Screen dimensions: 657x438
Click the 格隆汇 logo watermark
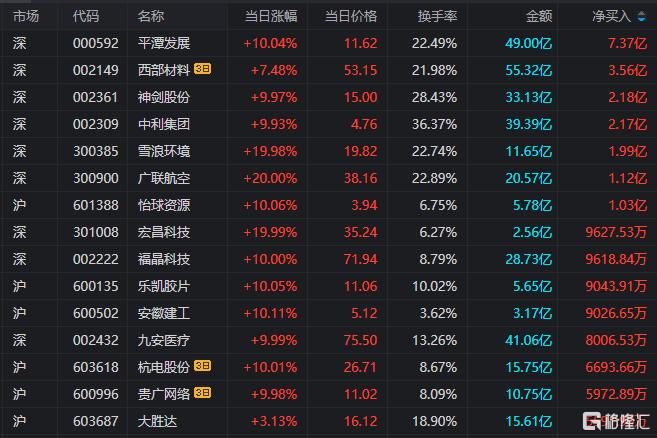click(616, 422)
